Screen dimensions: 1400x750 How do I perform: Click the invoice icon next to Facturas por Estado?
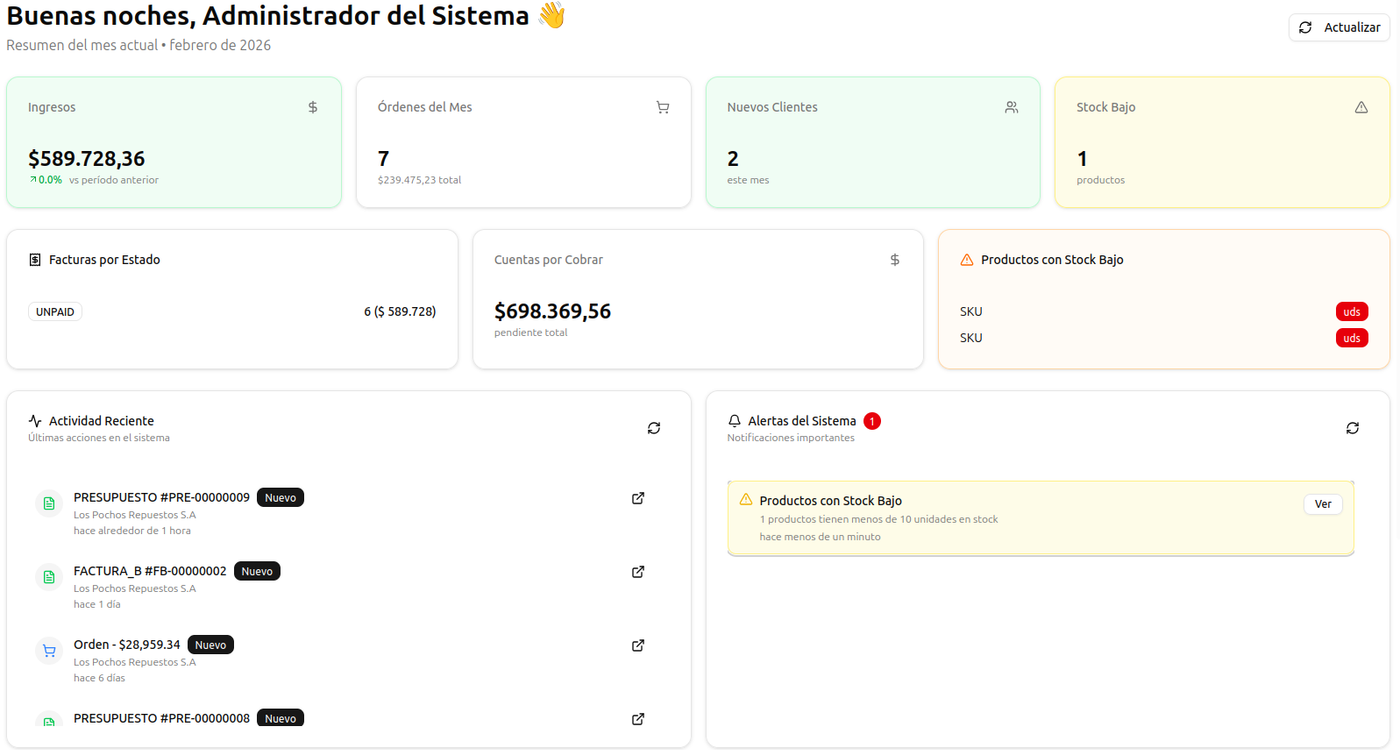coord(34,259)
